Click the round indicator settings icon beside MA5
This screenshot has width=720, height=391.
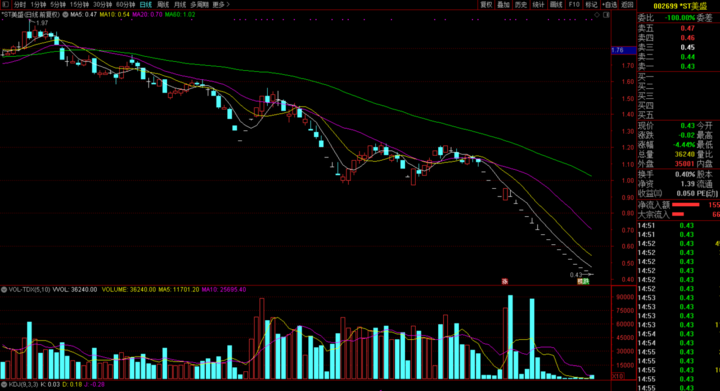pos(65,15)
